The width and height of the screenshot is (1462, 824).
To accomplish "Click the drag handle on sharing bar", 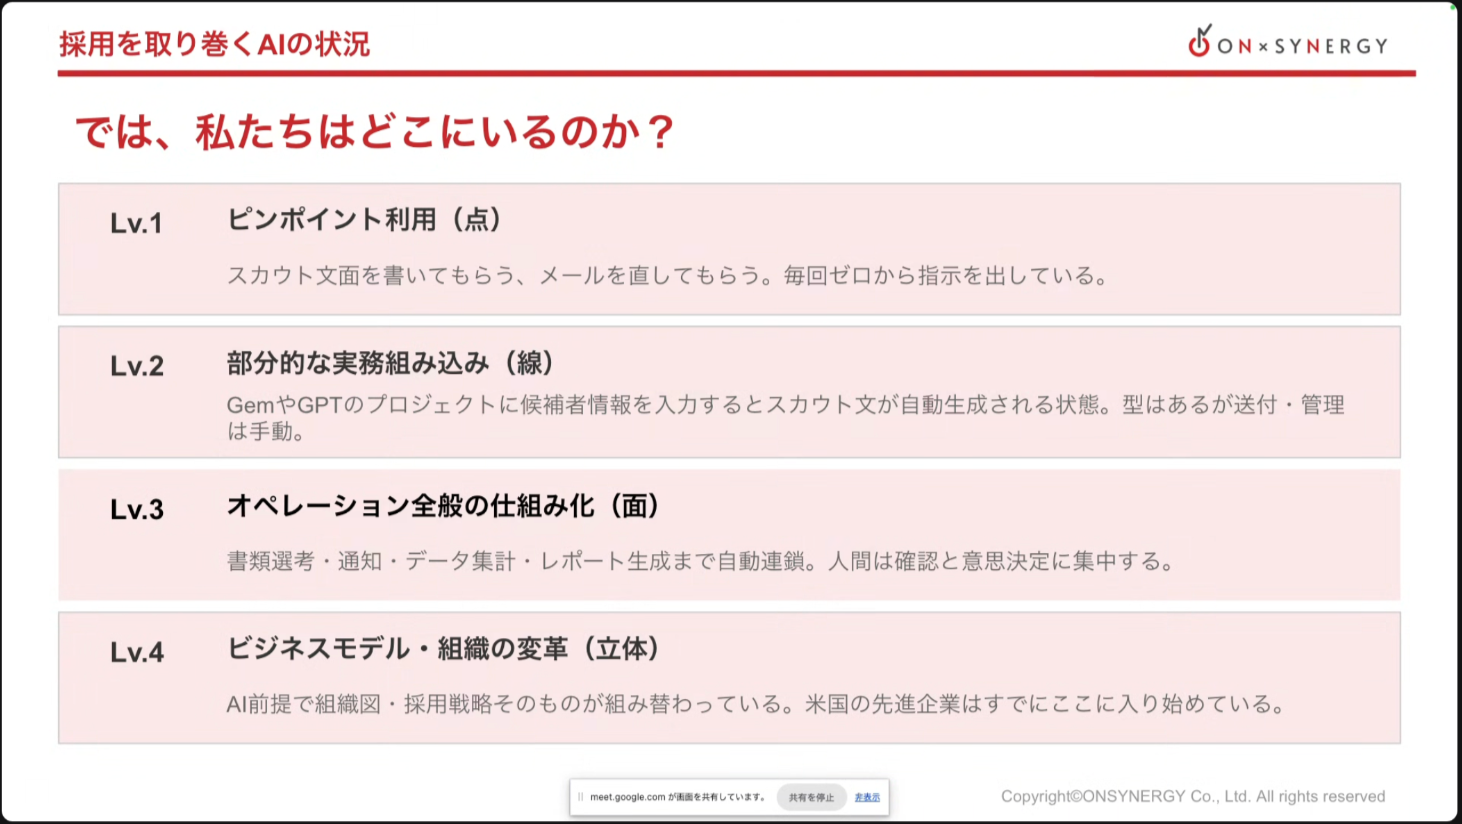I will (580, 797).
